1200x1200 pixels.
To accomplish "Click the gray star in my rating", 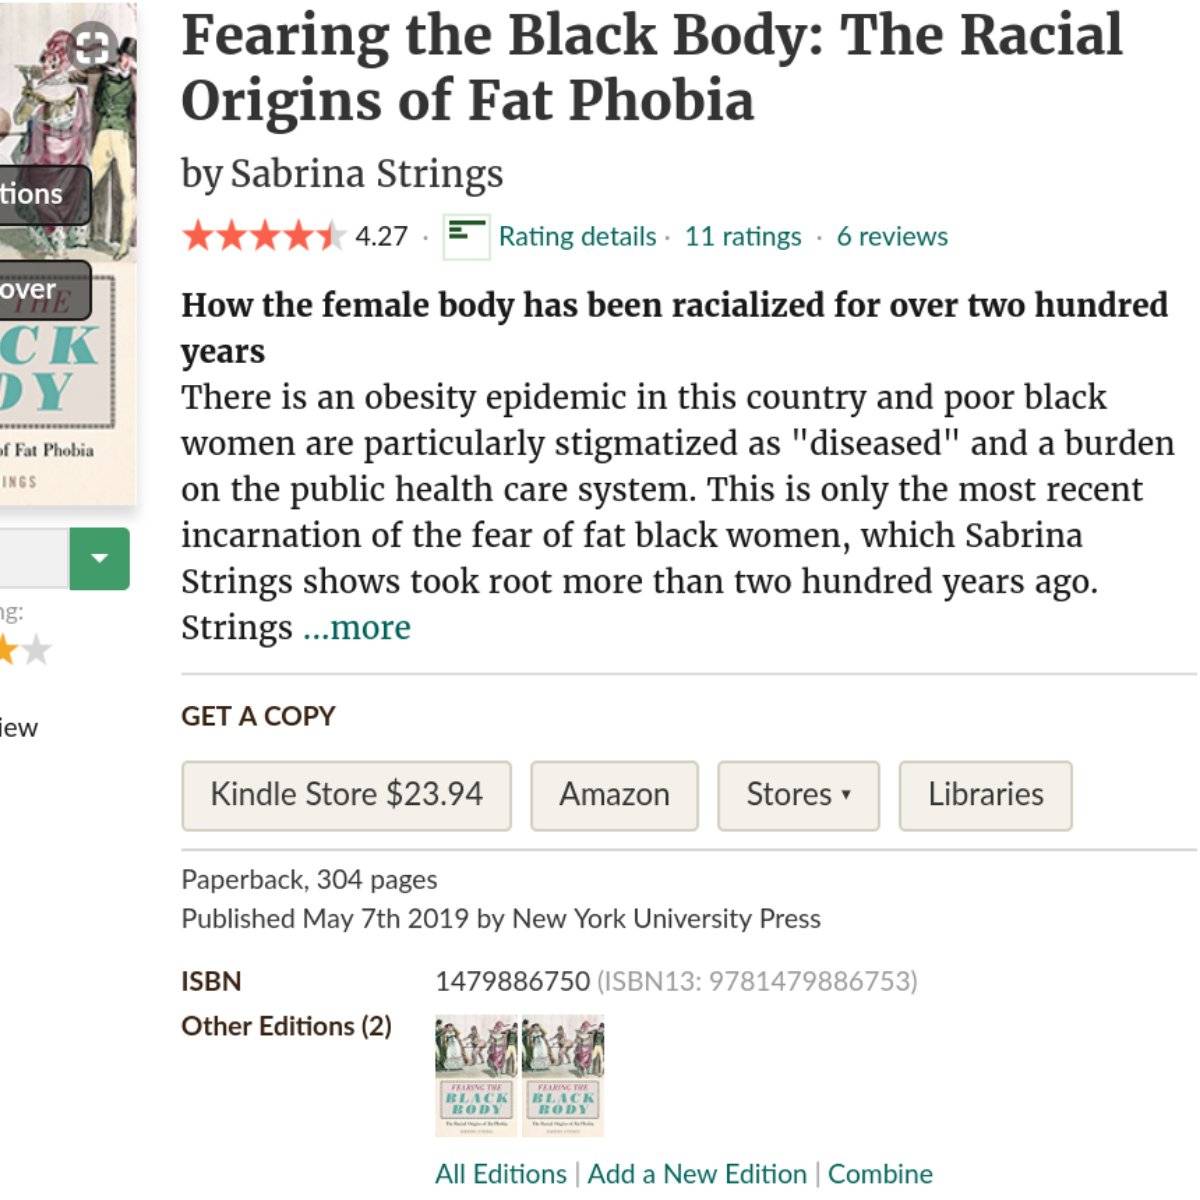I will pos(36,651).
